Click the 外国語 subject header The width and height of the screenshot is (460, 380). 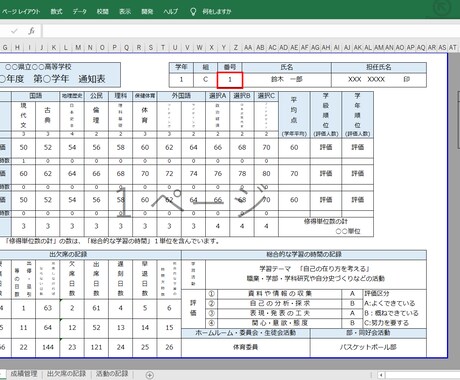(181, 96)
